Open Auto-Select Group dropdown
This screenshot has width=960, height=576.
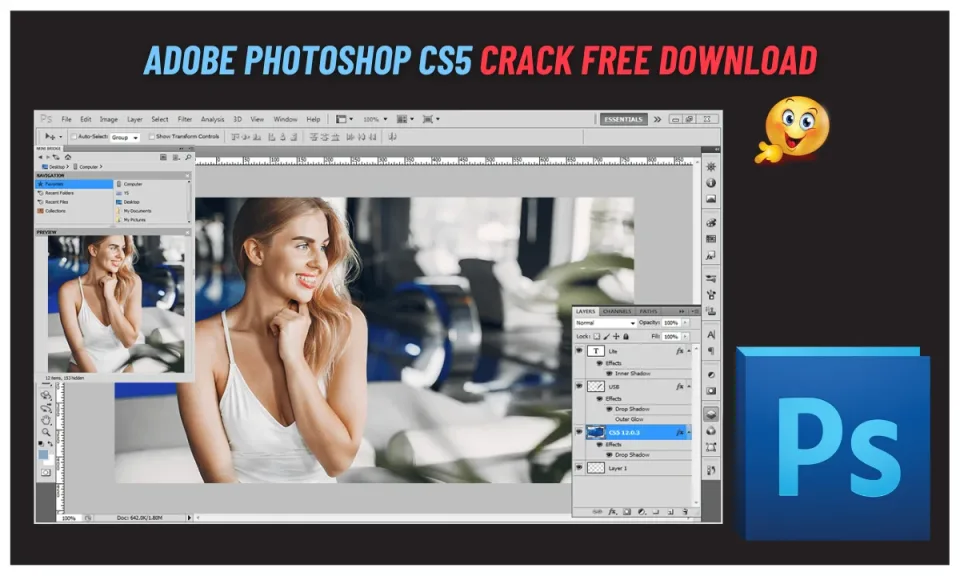tap(125, 138)
